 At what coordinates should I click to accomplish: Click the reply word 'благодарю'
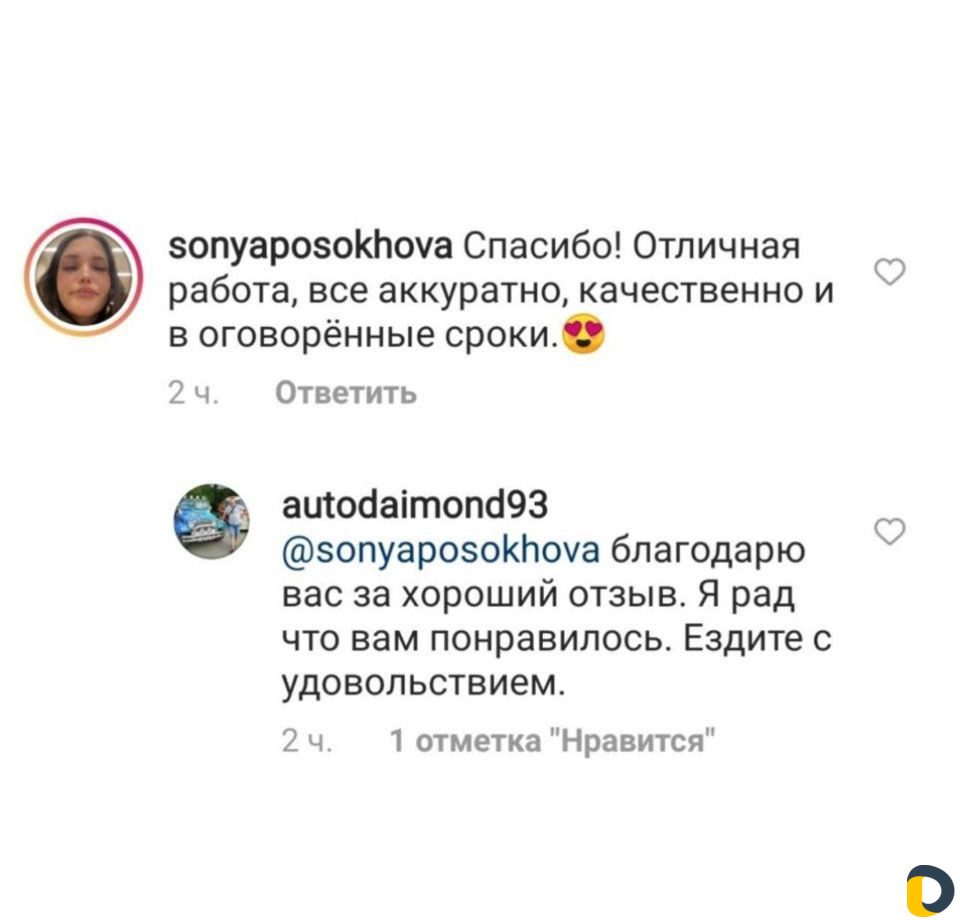pos(708,550)
